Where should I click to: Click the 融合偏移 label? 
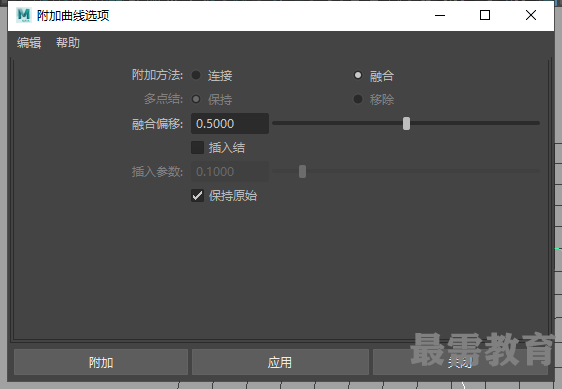click(x=157, y=124)
